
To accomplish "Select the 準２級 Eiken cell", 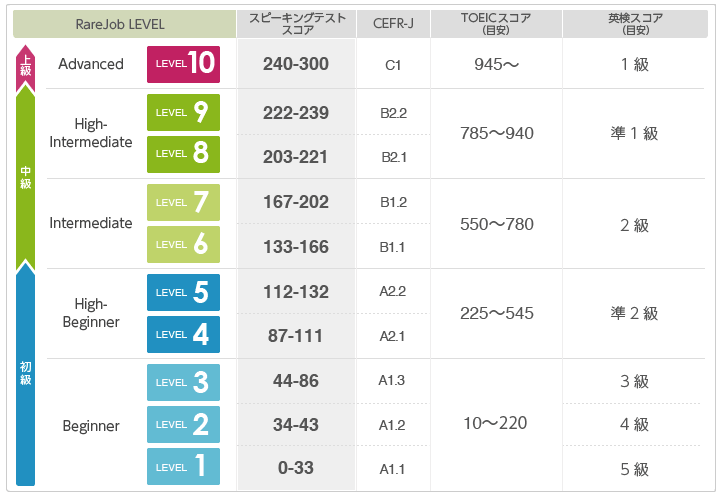I will [634, 314].
